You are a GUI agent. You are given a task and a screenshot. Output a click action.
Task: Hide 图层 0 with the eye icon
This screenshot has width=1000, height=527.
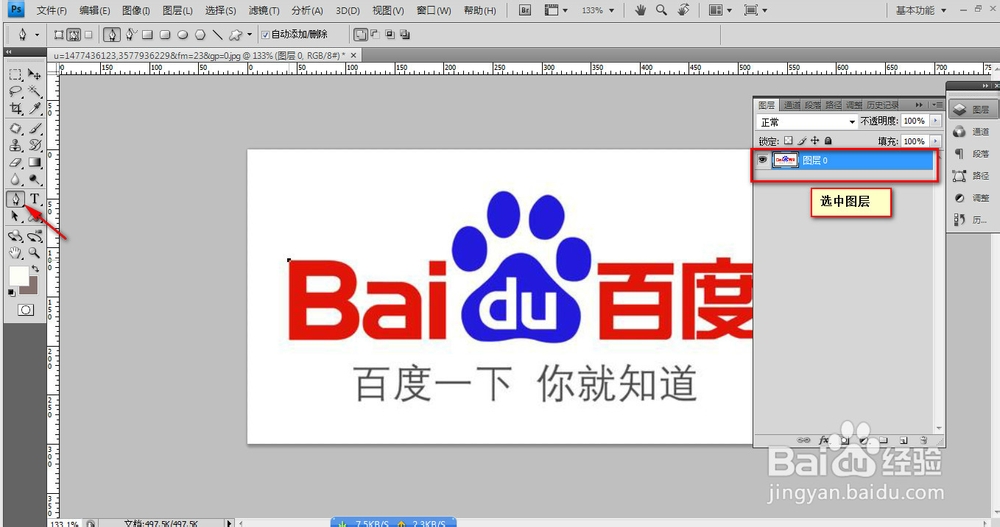(762, 160)
